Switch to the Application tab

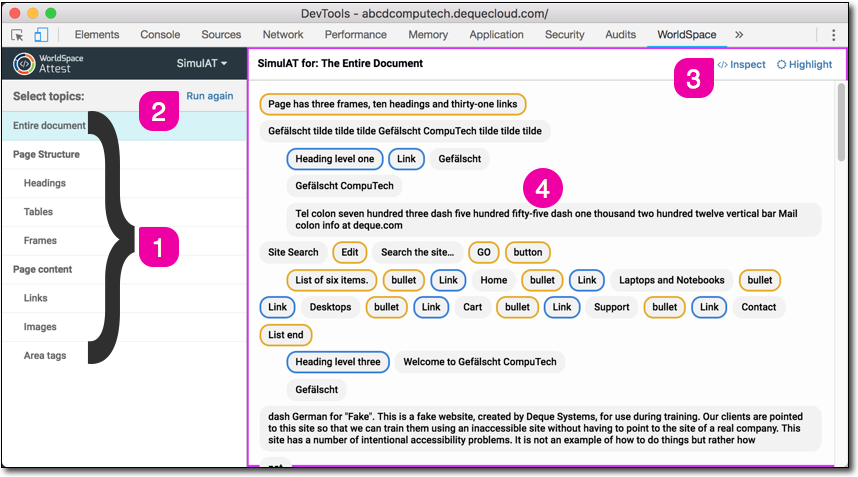pos(496,34)
